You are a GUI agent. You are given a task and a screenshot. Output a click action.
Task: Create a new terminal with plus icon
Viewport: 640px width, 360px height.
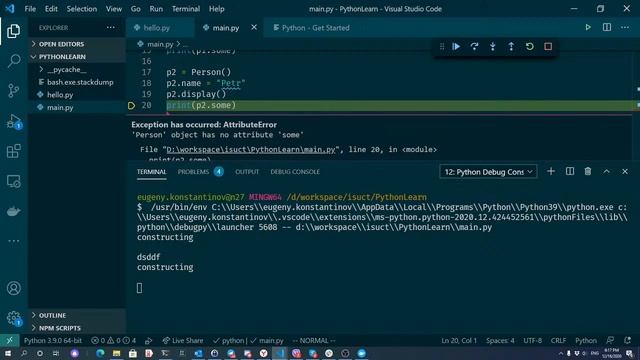point(551,171)
